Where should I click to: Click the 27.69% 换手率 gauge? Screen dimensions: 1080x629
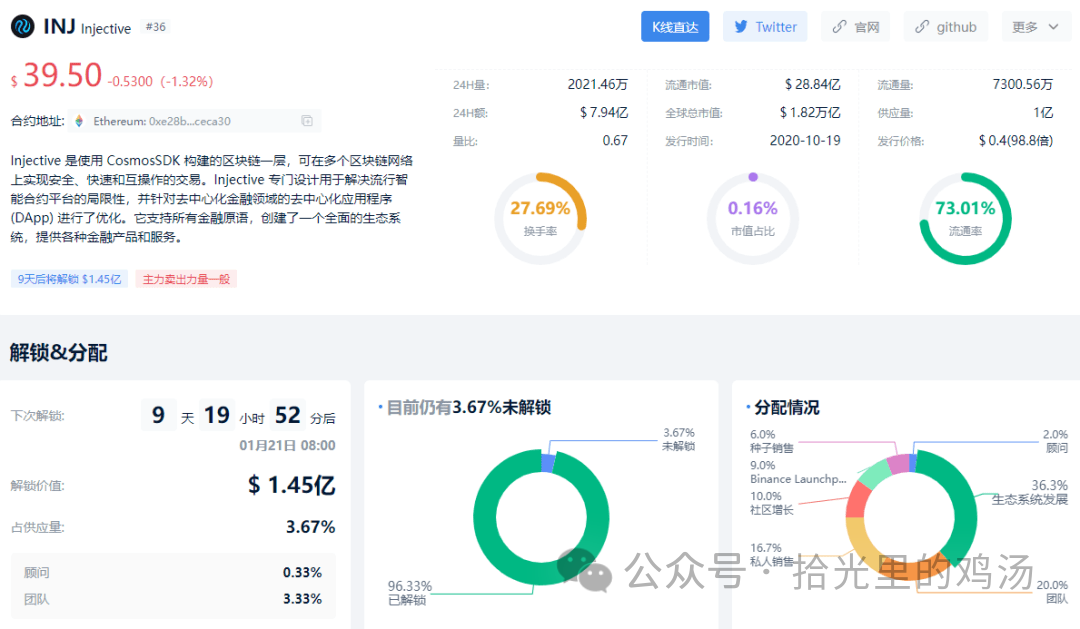click(x=540, y=218)
